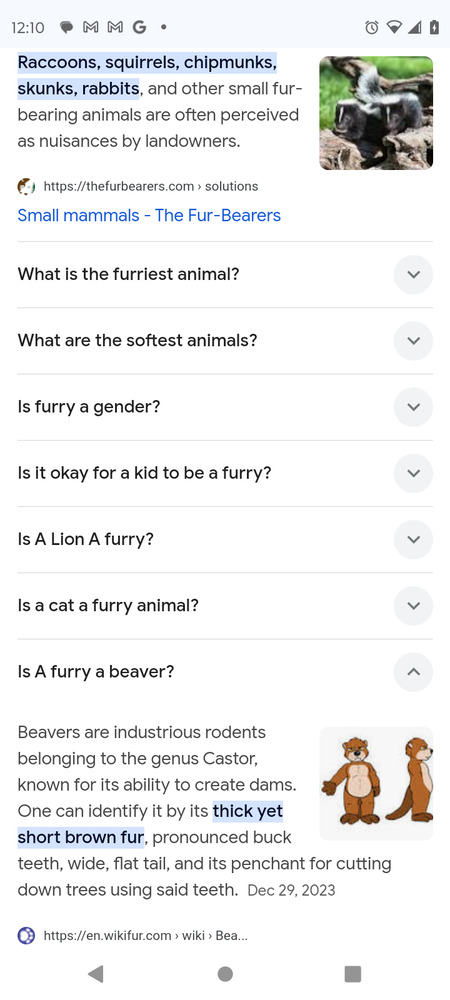Tap the Android back navigation button

(x=96, y=973)
